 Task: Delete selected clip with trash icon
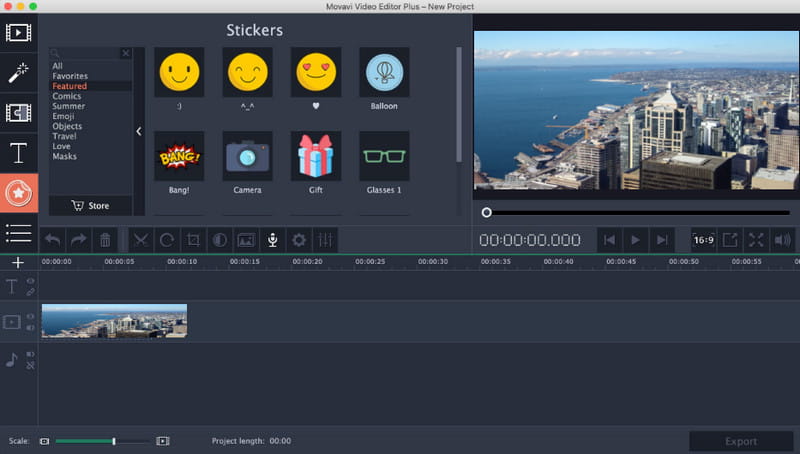point(105,240)
